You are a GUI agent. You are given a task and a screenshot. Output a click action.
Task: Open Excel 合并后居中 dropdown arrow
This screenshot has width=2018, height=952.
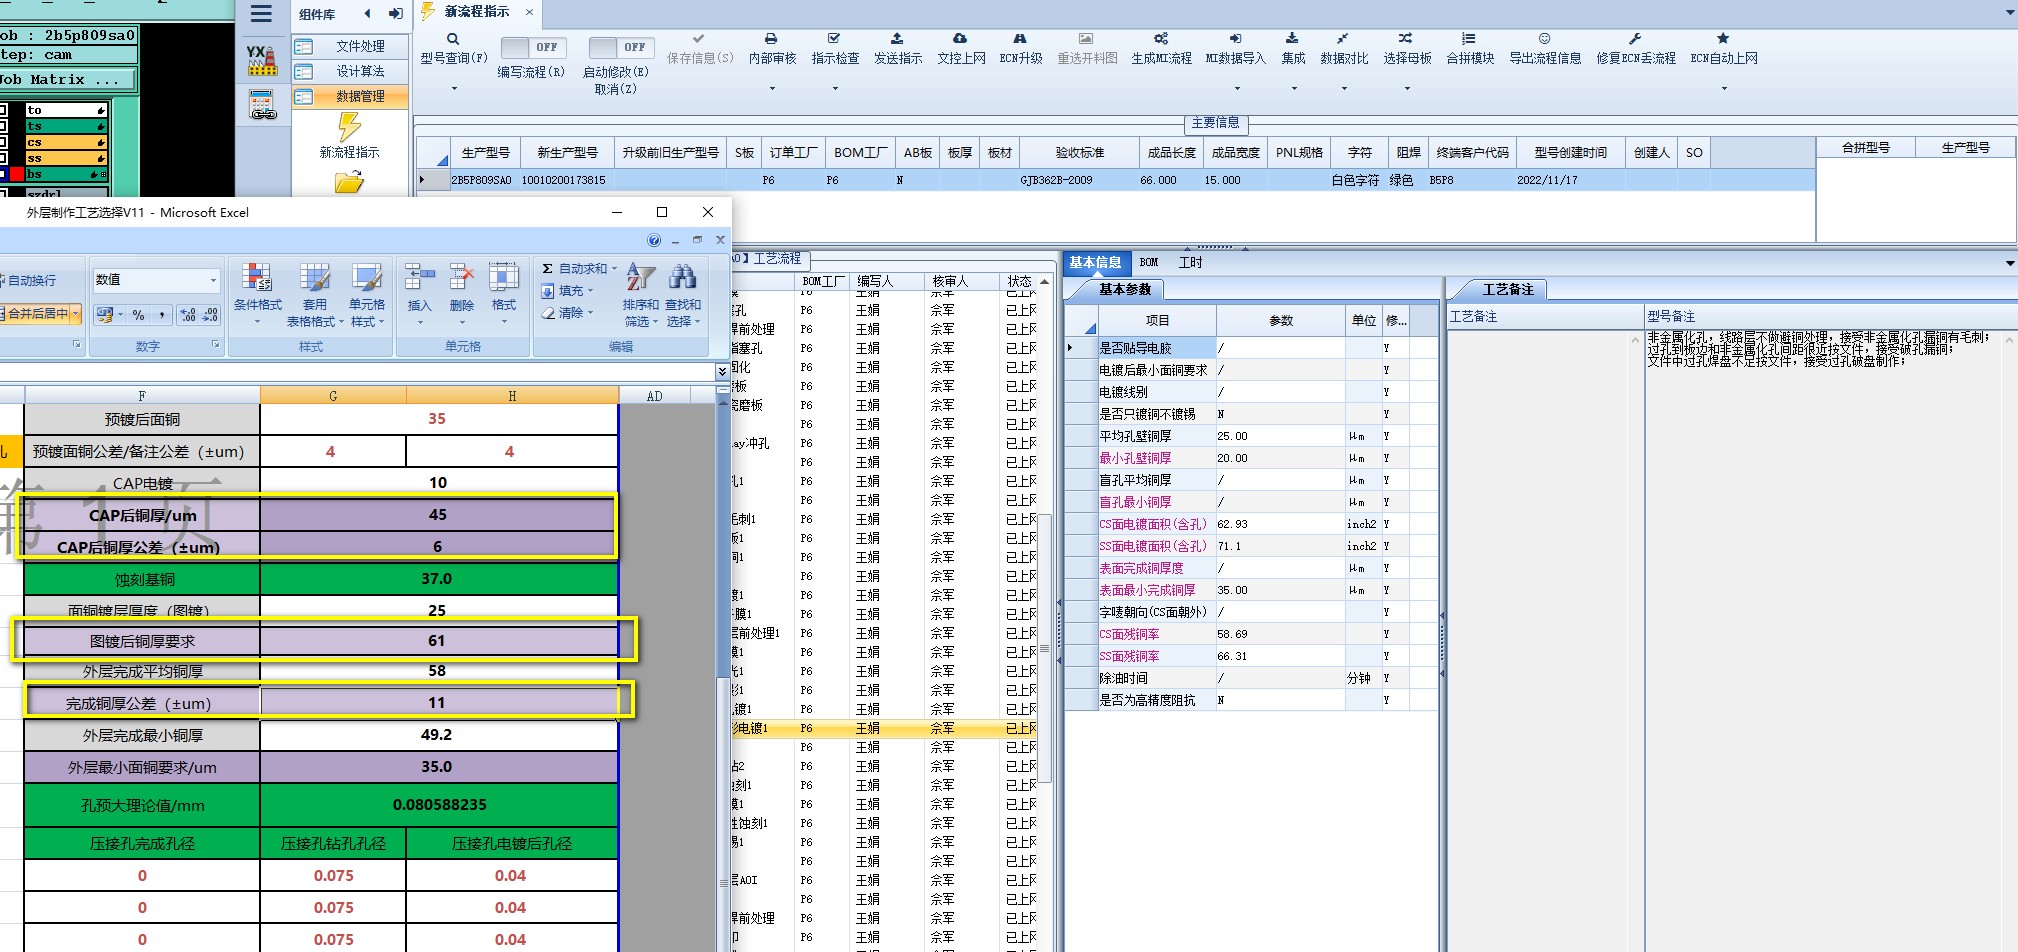coord(76,314)
